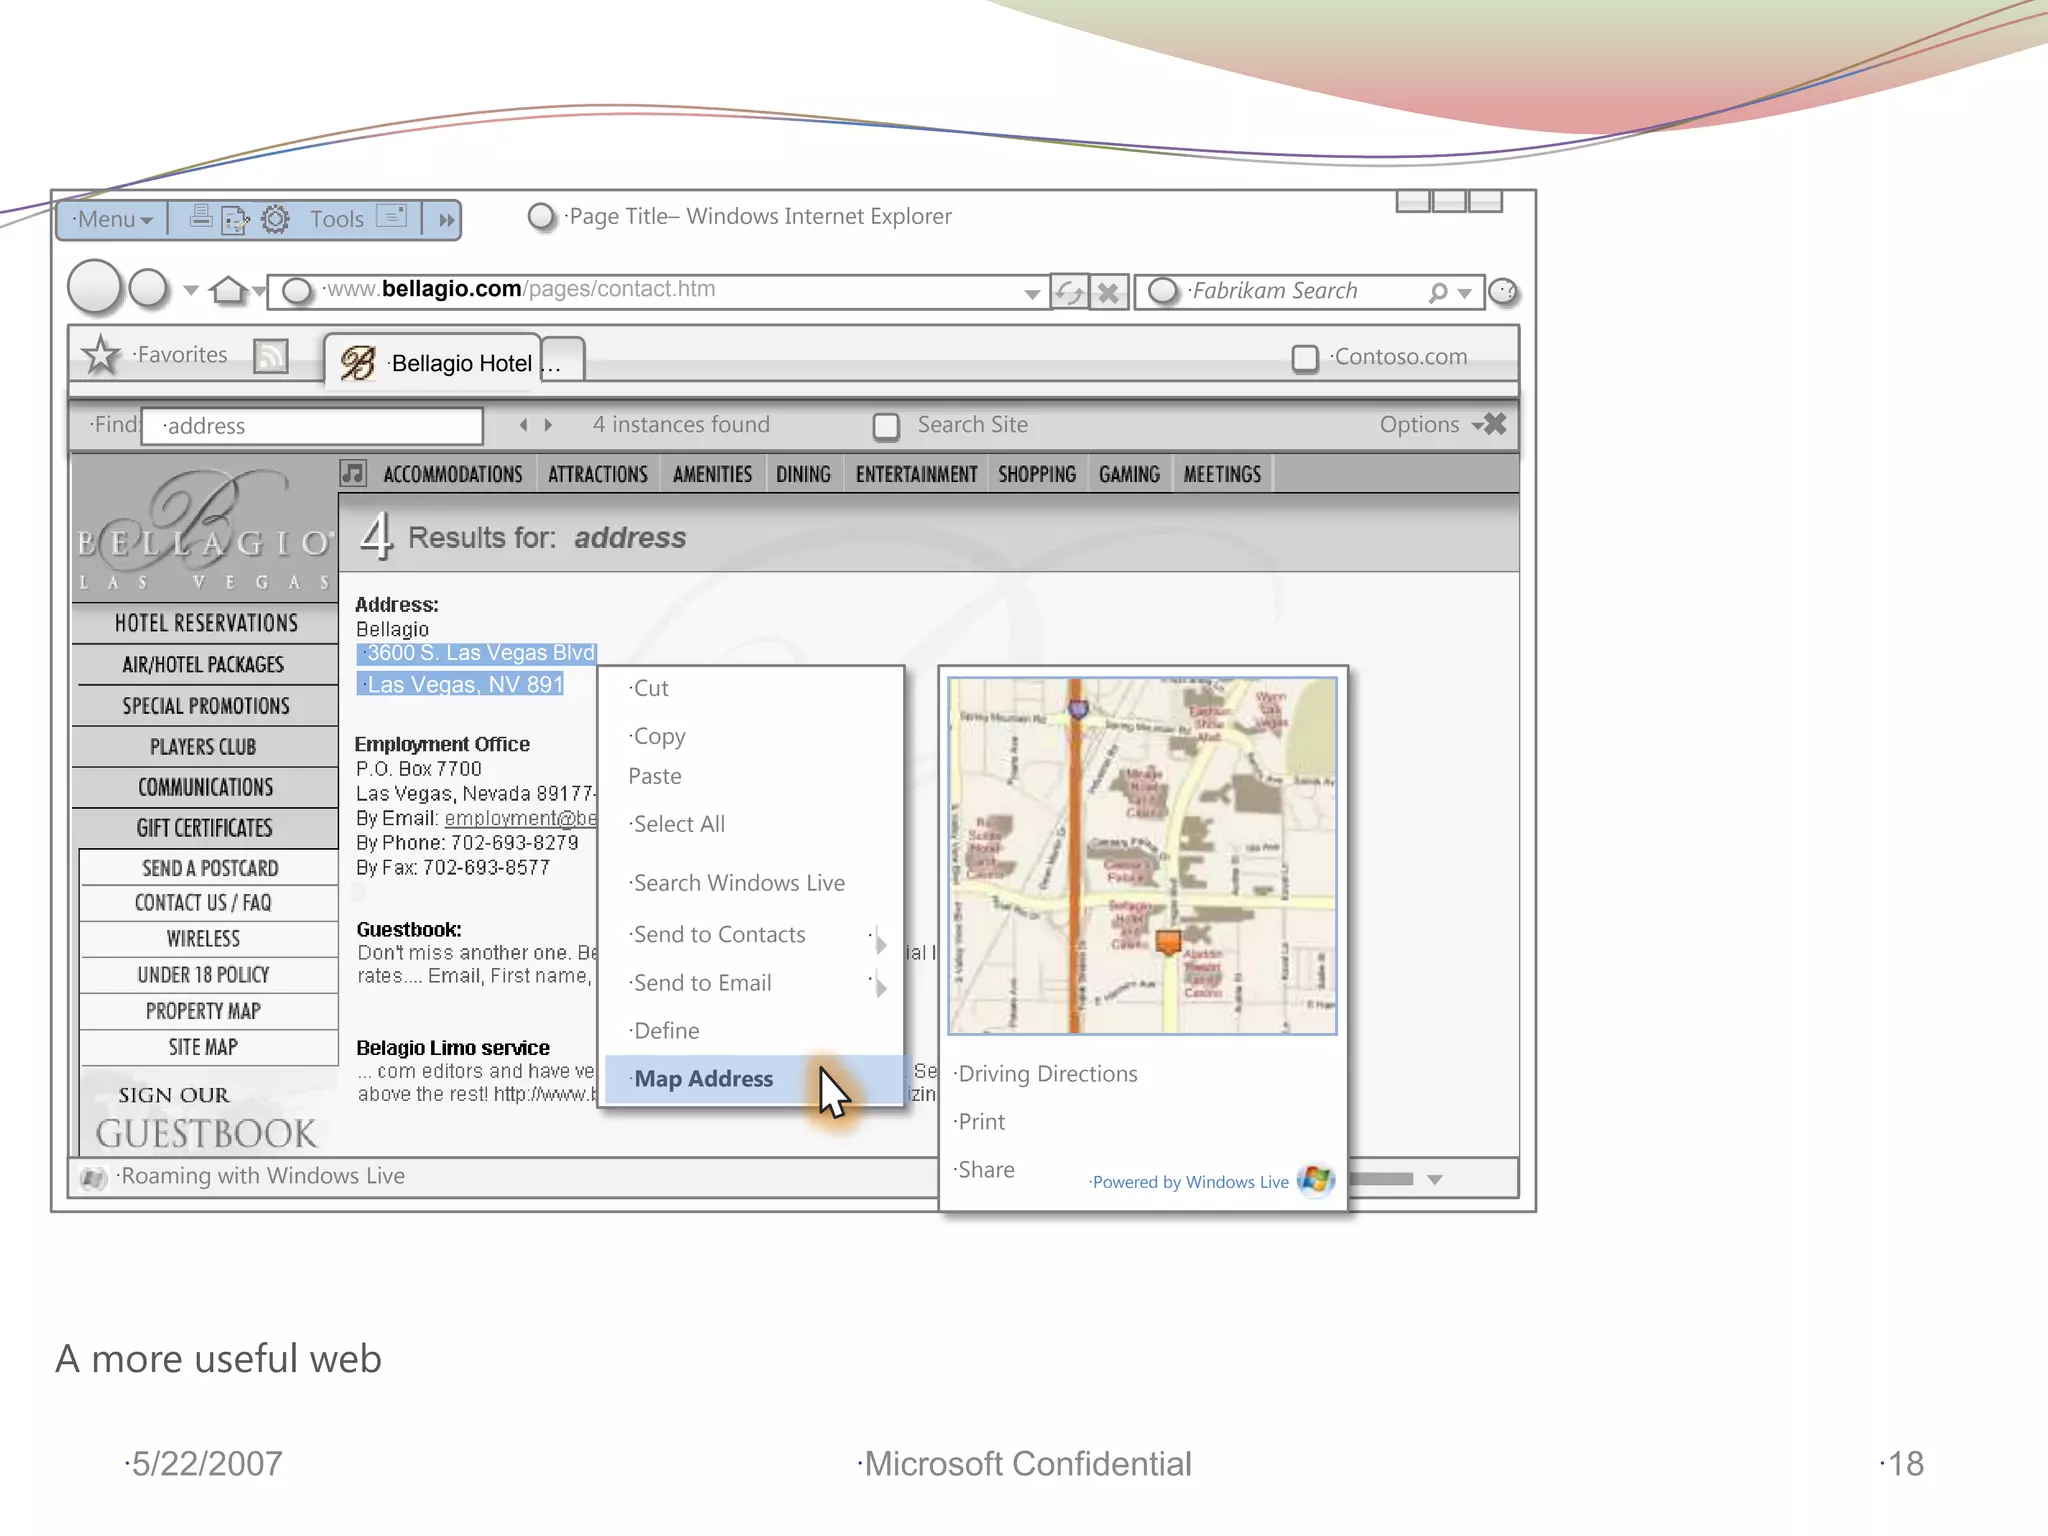Open the recent pages dropdown arrow
The width and height of the screenshot is (2048, 1536).
[x=191, y=291]
